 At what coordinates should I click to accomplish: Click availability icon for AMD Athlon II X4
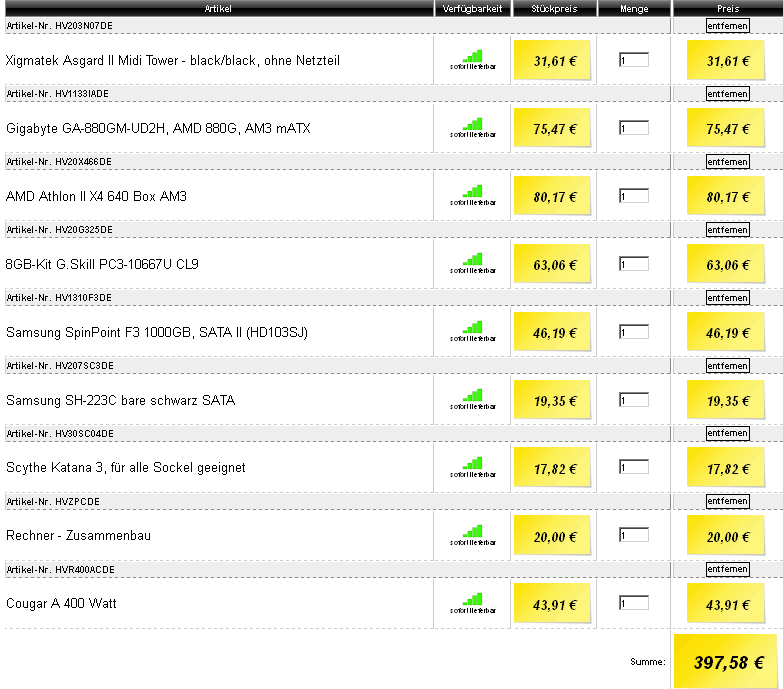473,196
